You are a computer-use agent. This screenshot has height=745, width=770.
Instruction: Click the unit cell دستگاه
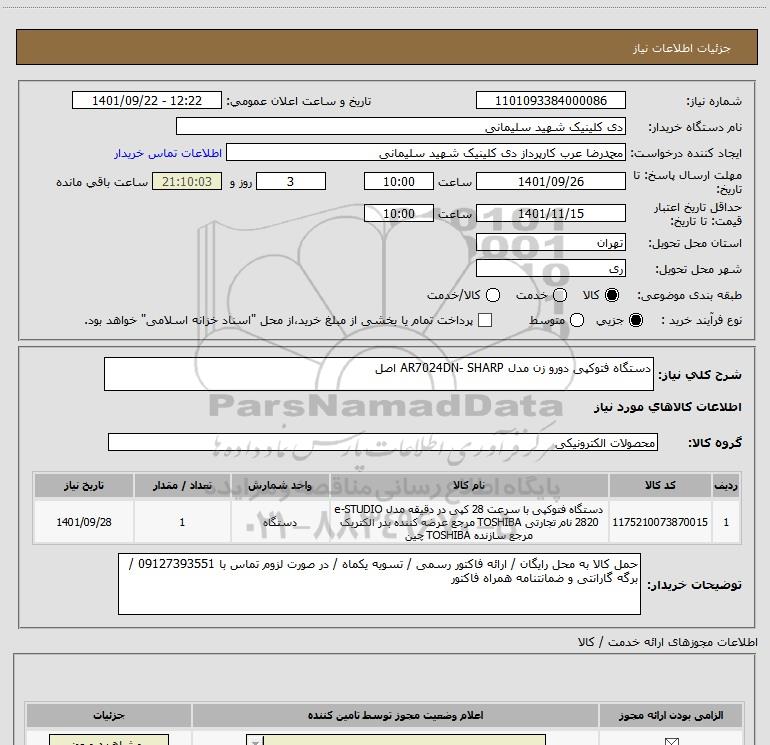(x=280, y=522)
